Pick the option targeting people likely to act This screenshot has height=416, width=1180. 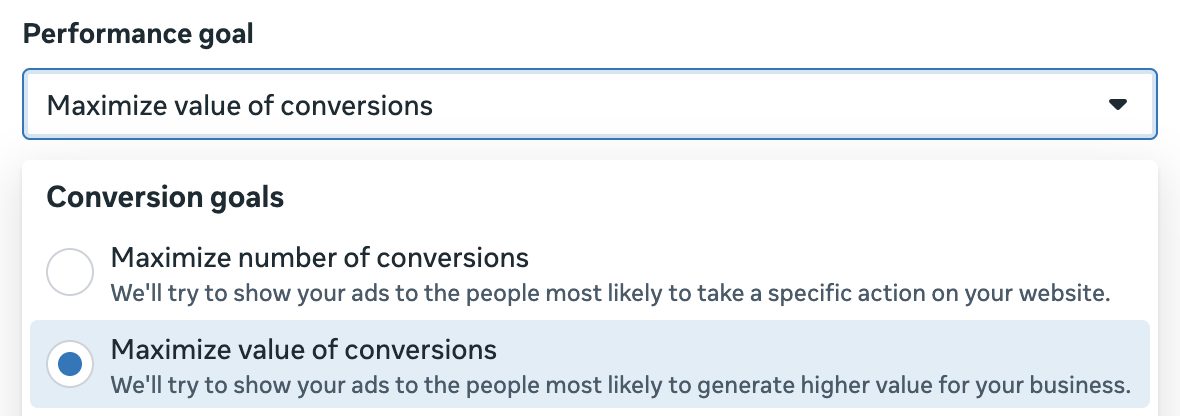tap(319, 258)
